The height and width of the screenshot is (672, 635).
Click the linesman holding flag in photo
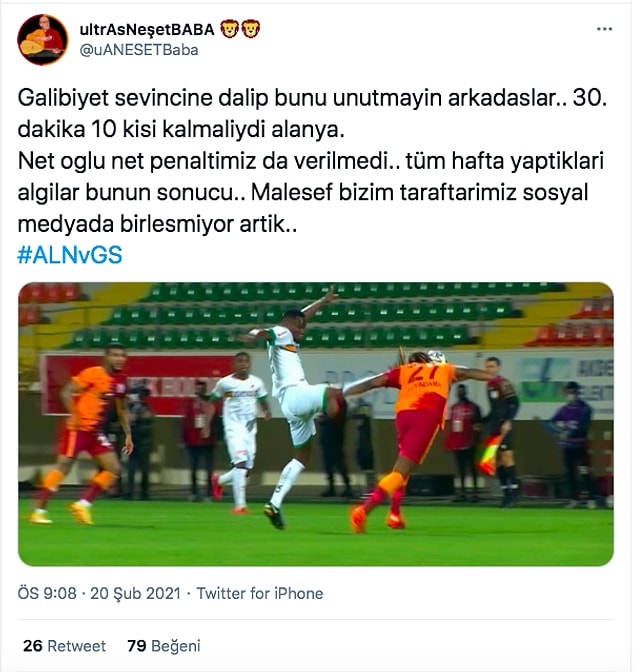click(x=499, y=429)
